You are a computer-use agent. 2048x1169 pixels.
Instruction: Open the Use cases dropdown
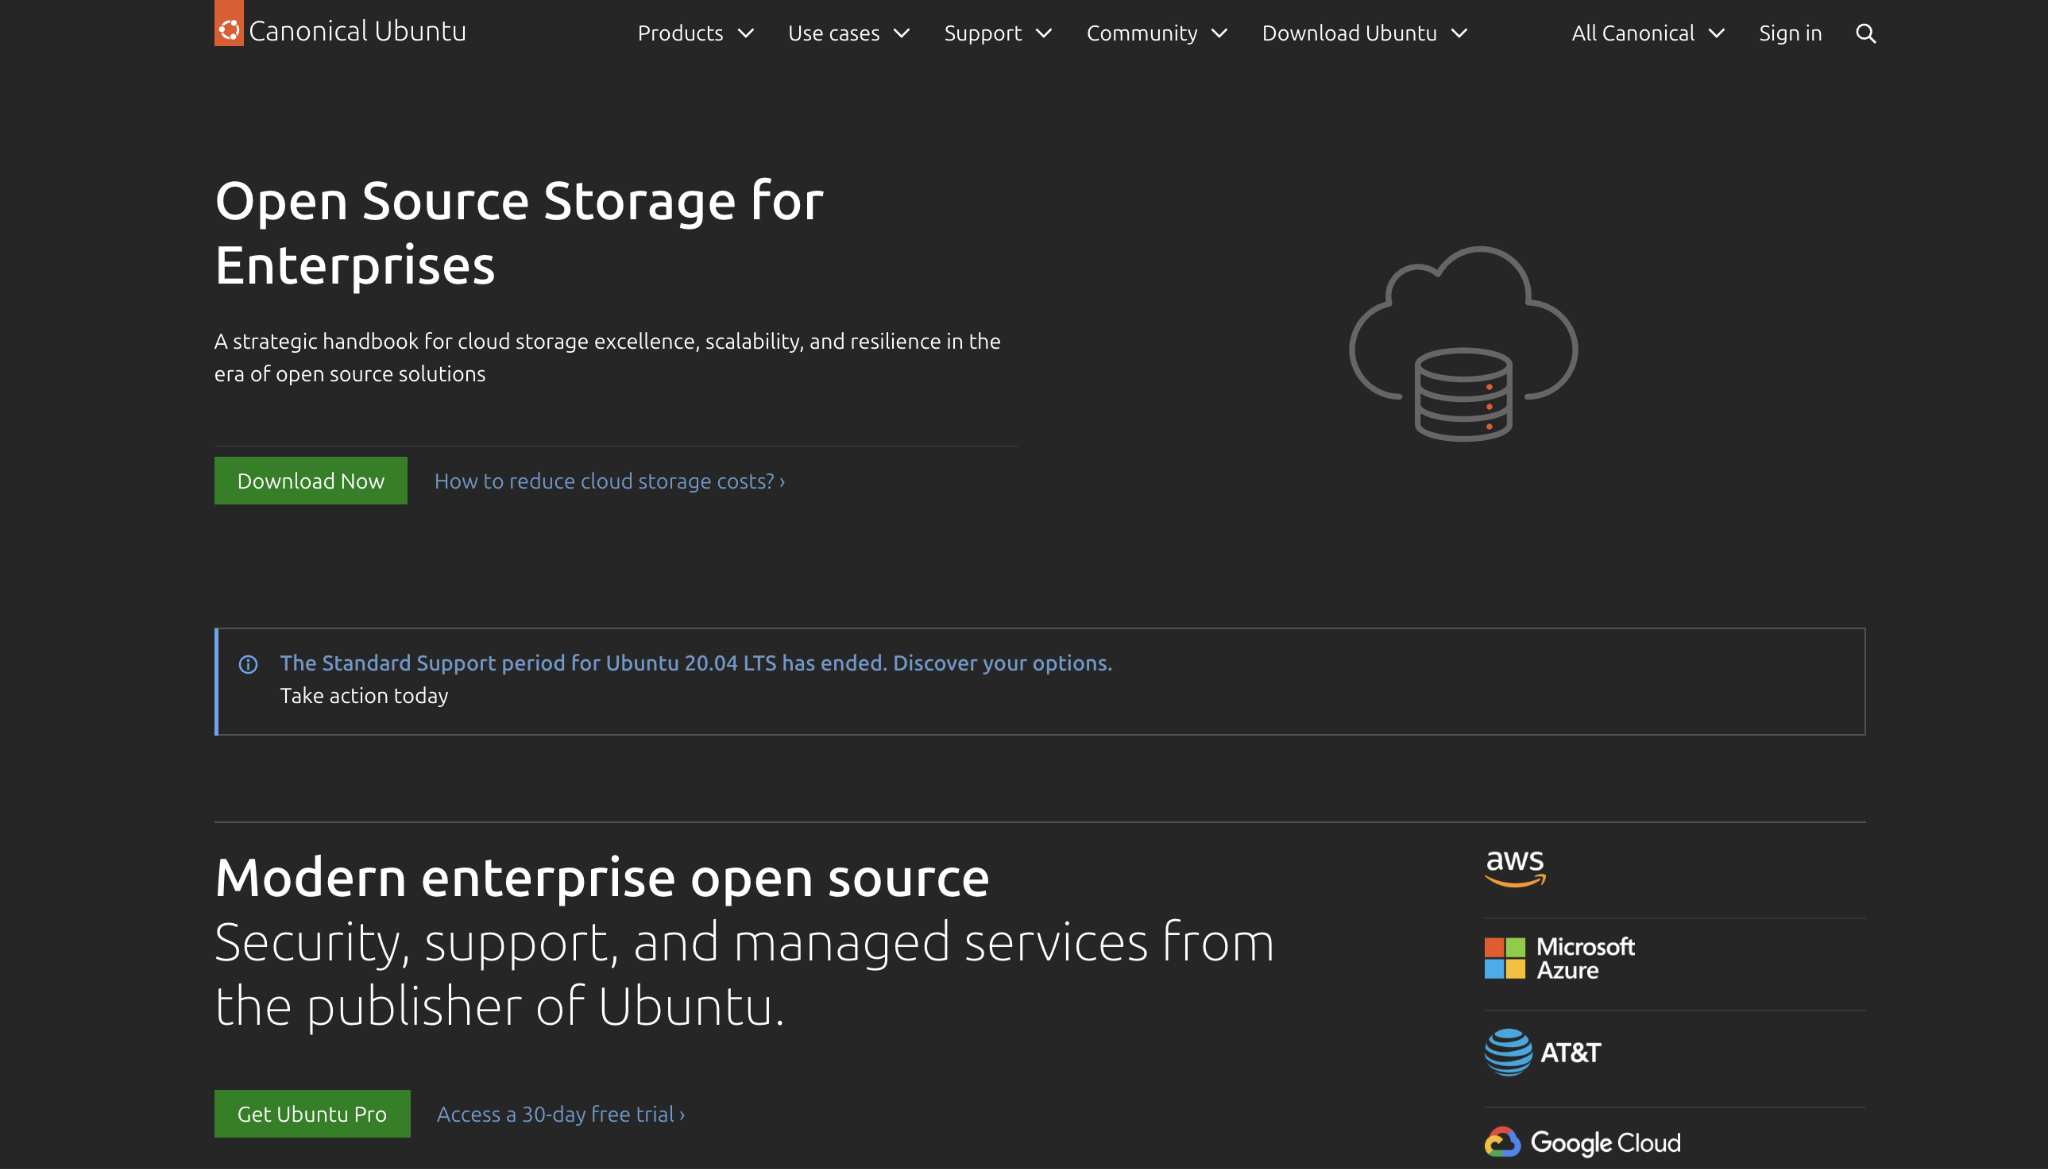click(x=848, y=33)
